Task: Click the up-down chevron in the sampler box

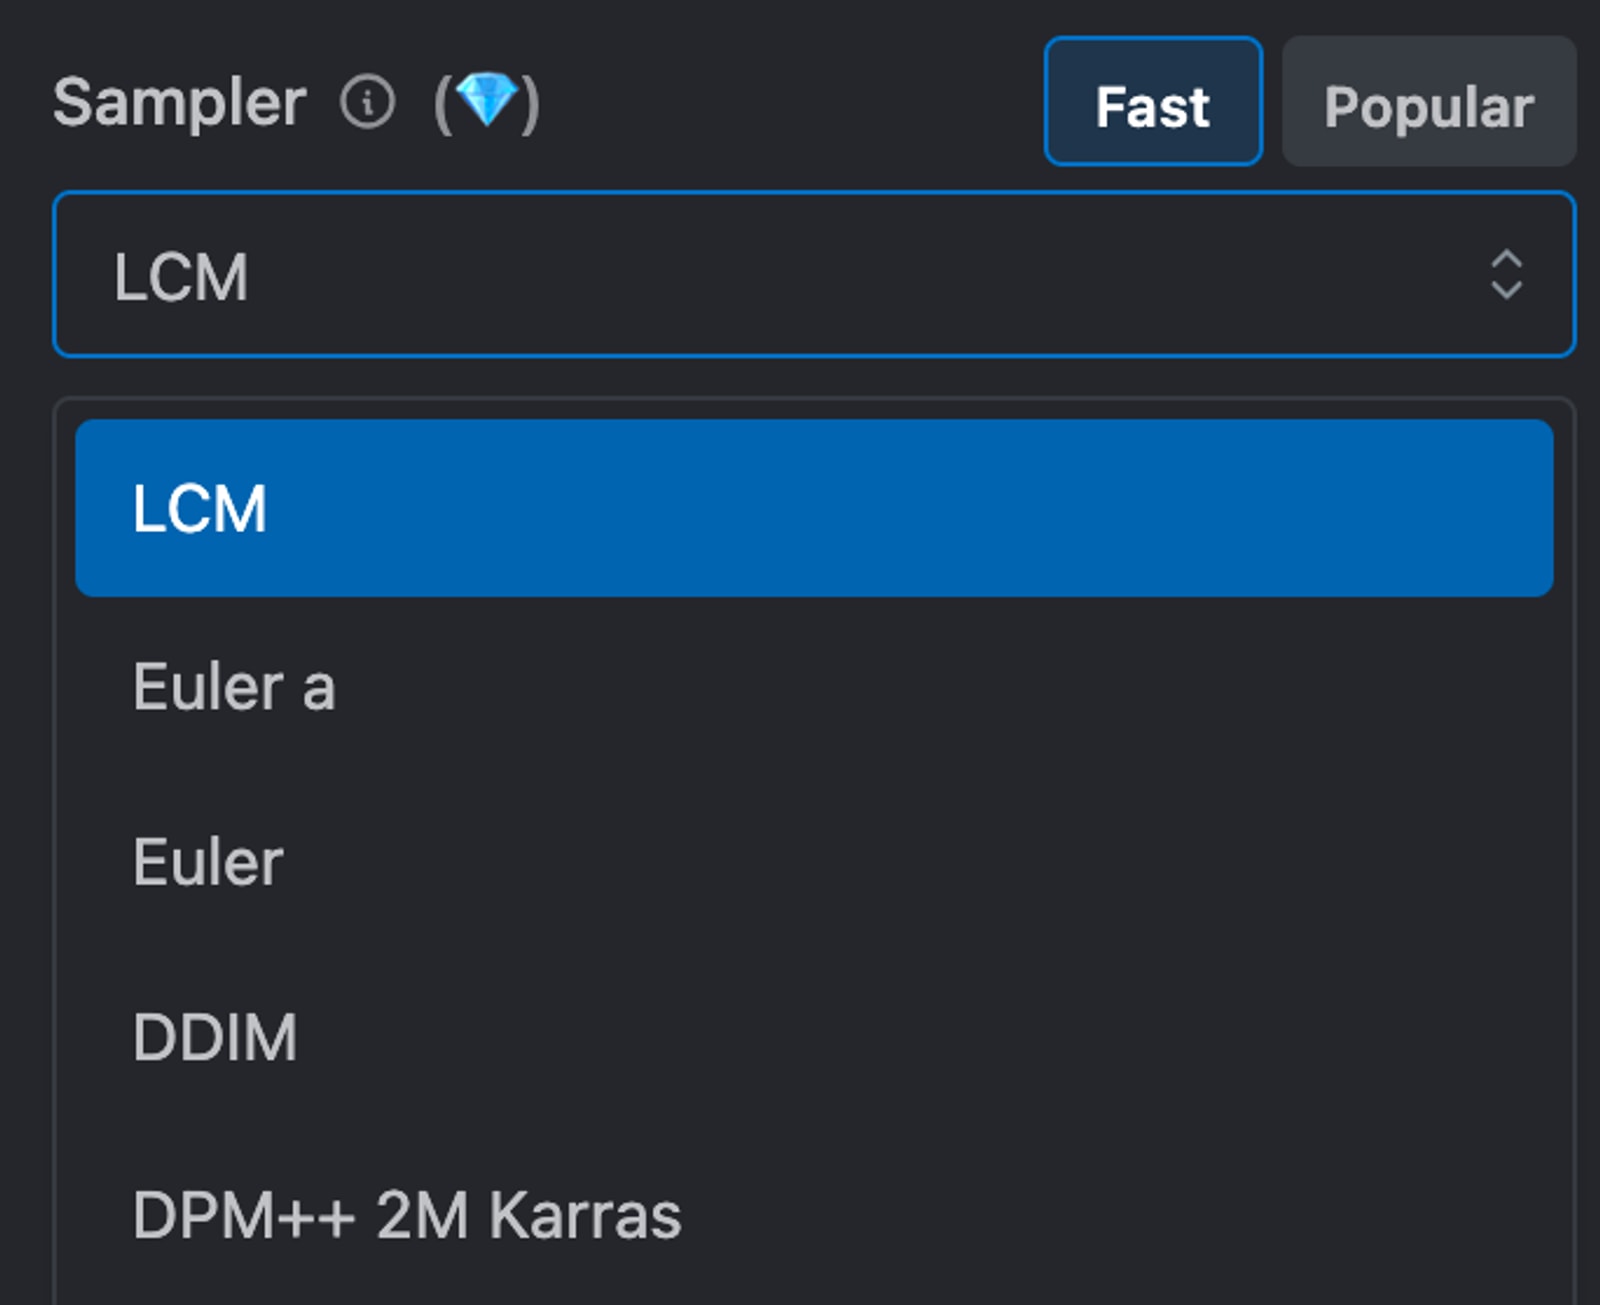Action: click(x=1506, y=275)
